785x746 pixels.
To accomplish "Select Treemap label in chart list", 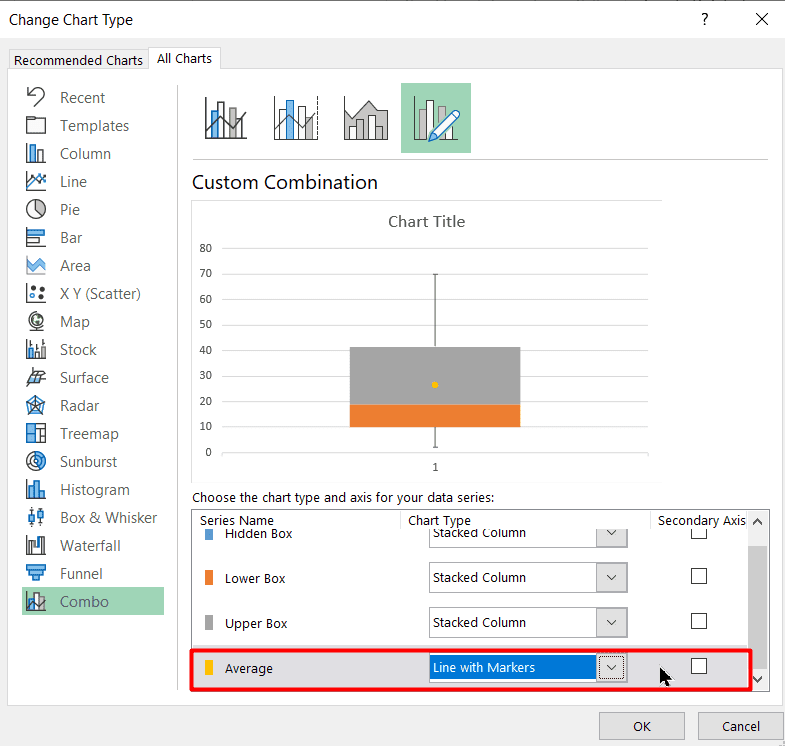I will (x=89, y=434).
